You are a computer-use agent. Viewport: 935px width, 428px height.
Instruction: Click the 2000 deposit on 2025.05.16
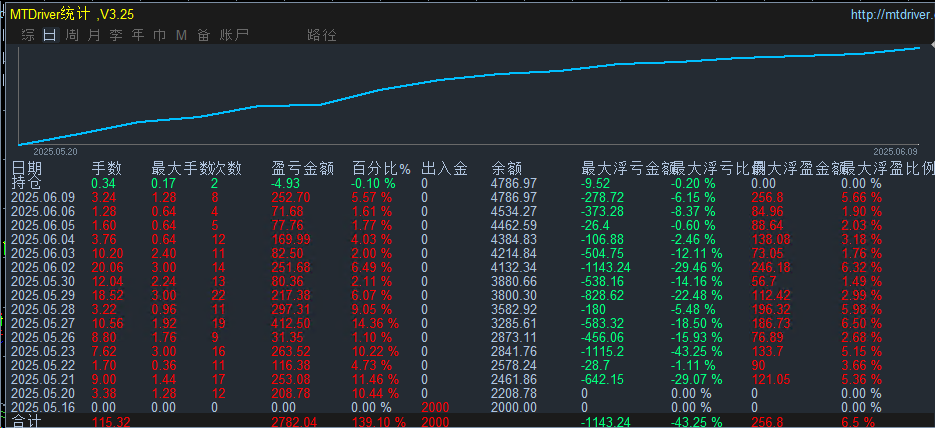click(x=435, y=407)
